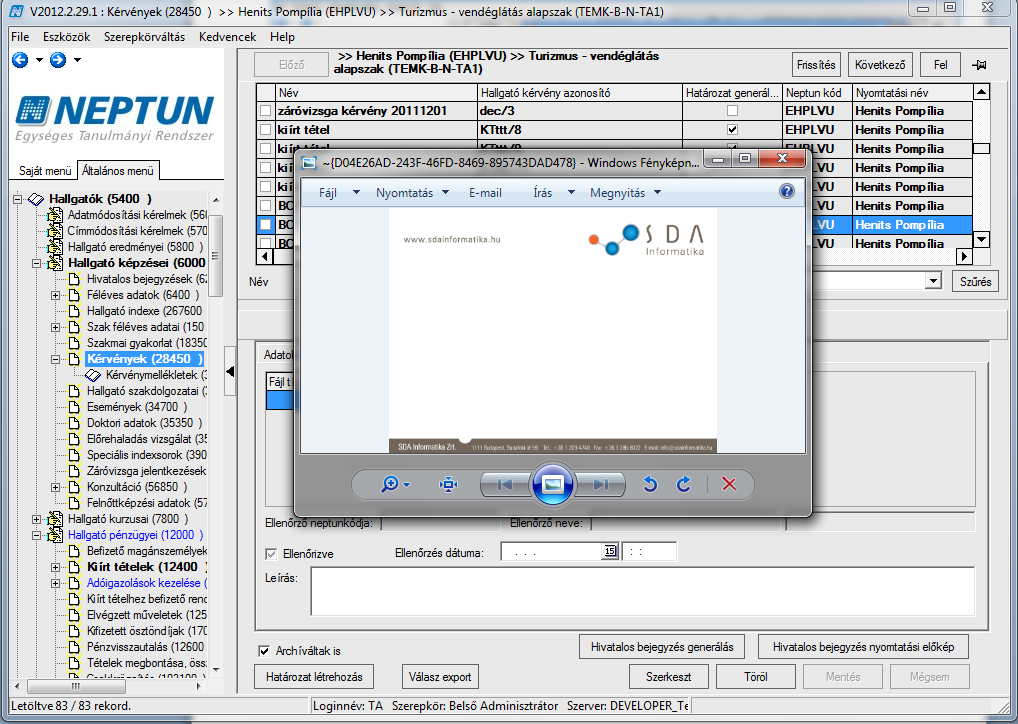Click the Kérvénymellékletek tree icon
Image resolution: width=1018 pixels, height=724 pixels.
93,375
